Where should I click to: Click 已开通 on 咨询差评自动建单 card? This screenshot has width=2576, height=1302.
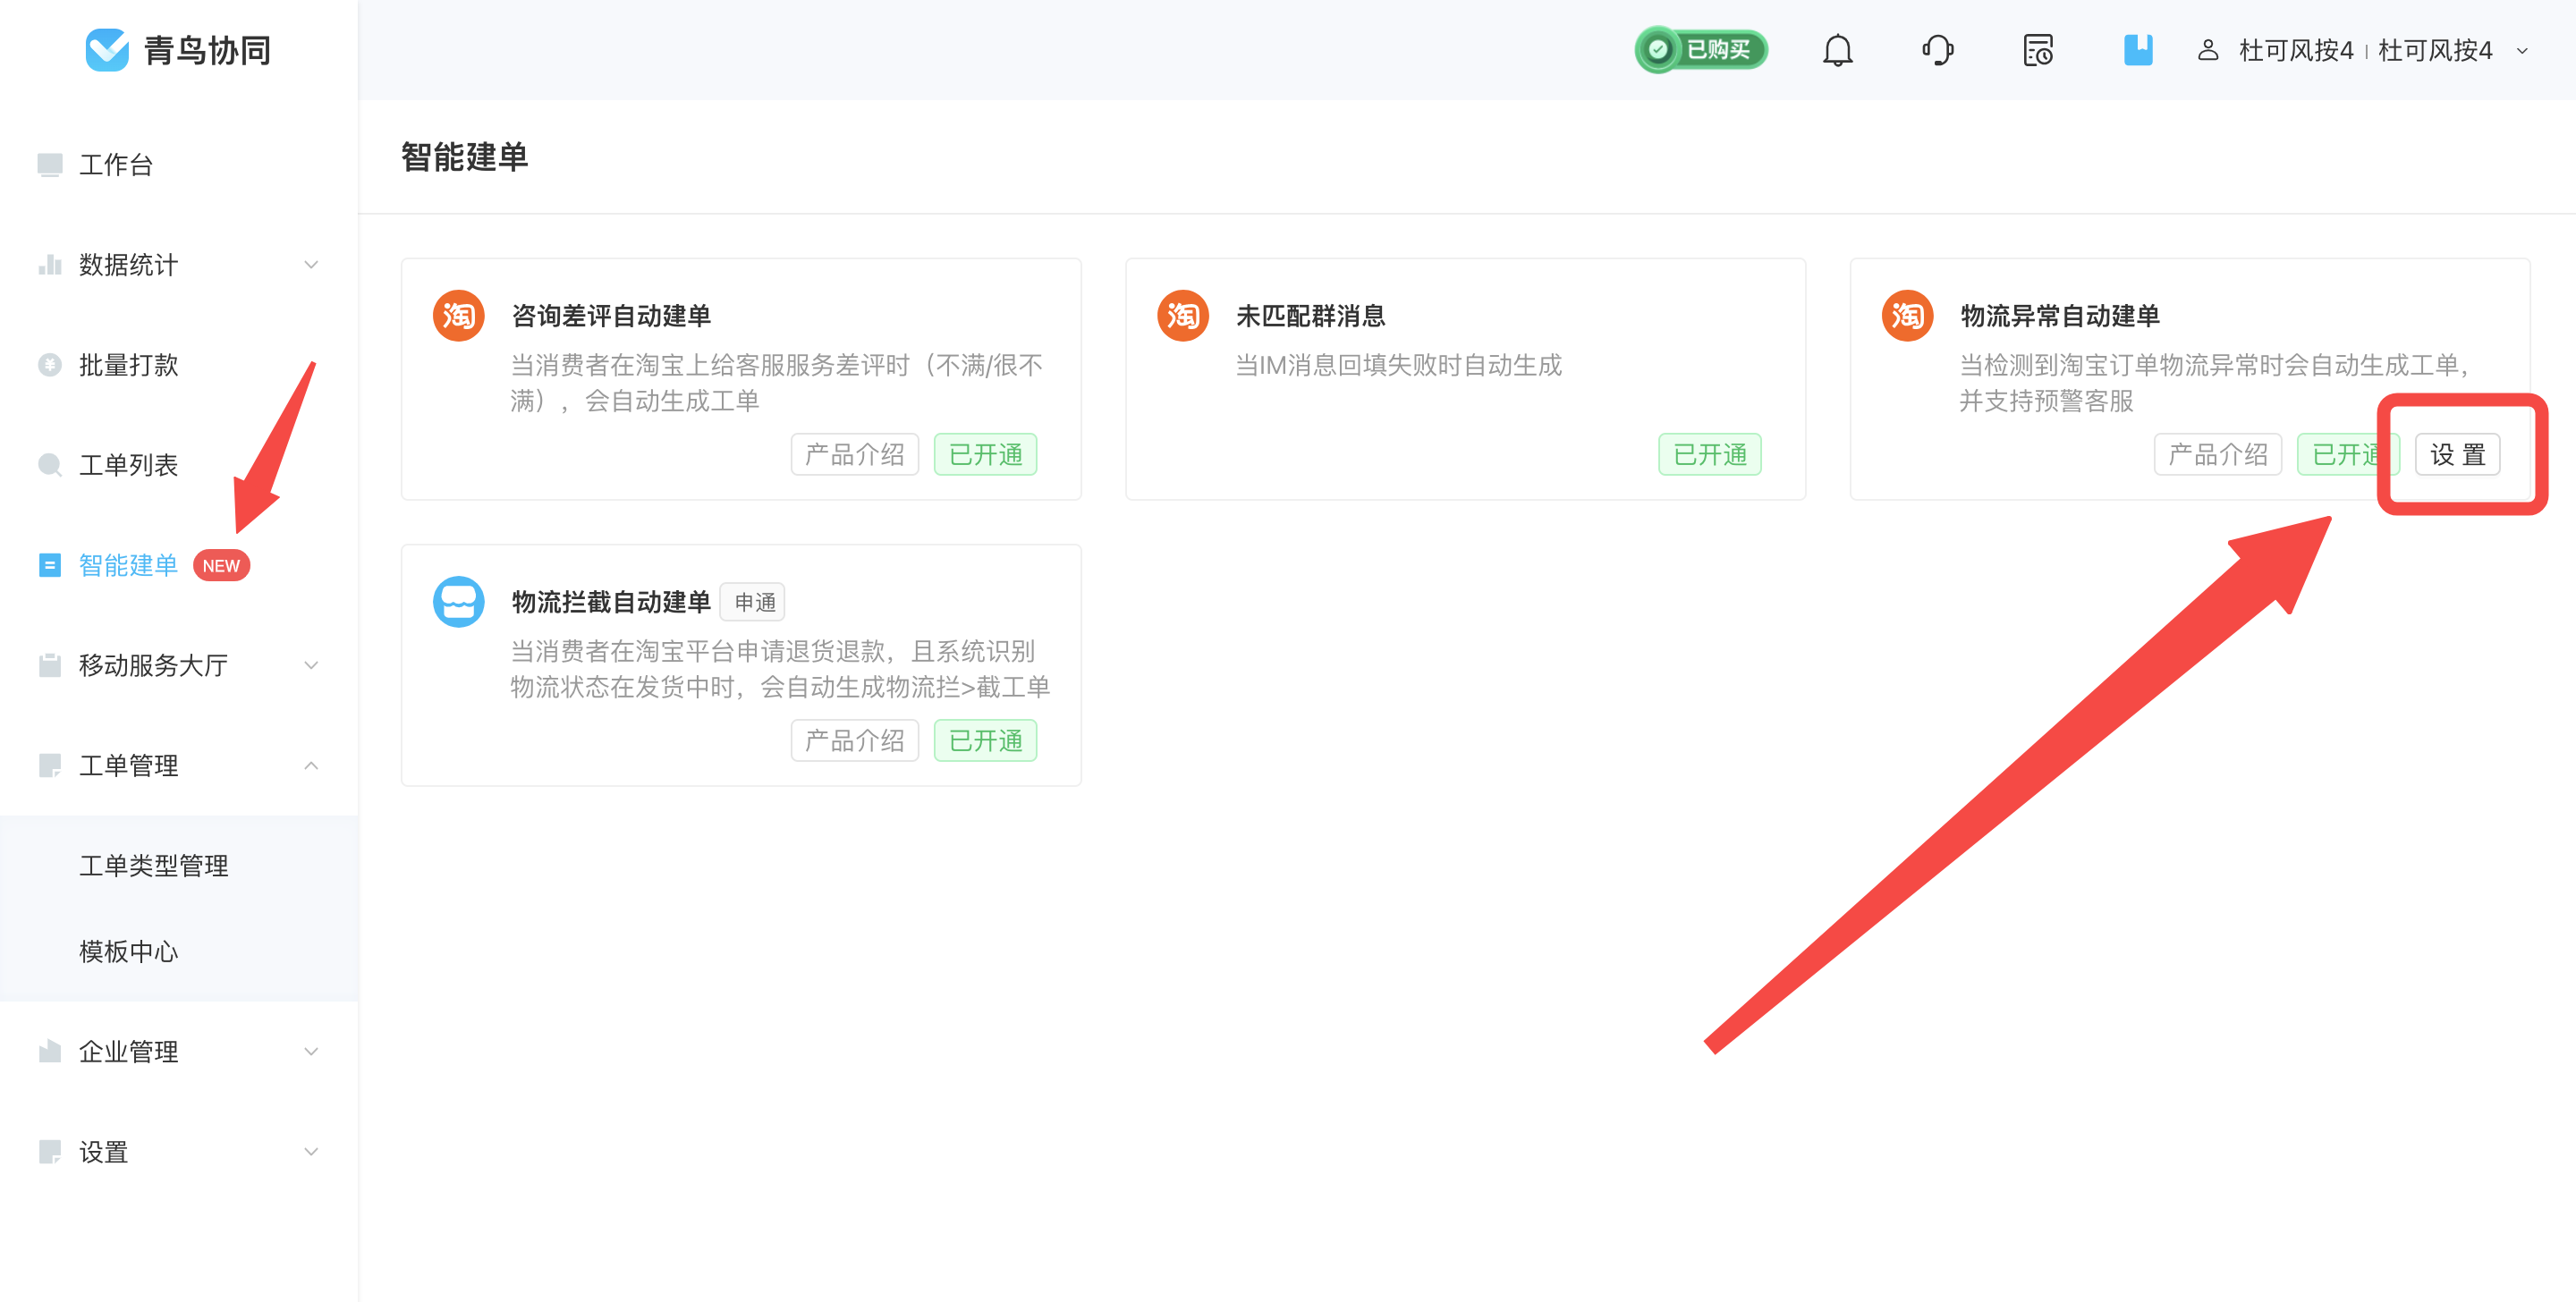[x=985, y=455]
